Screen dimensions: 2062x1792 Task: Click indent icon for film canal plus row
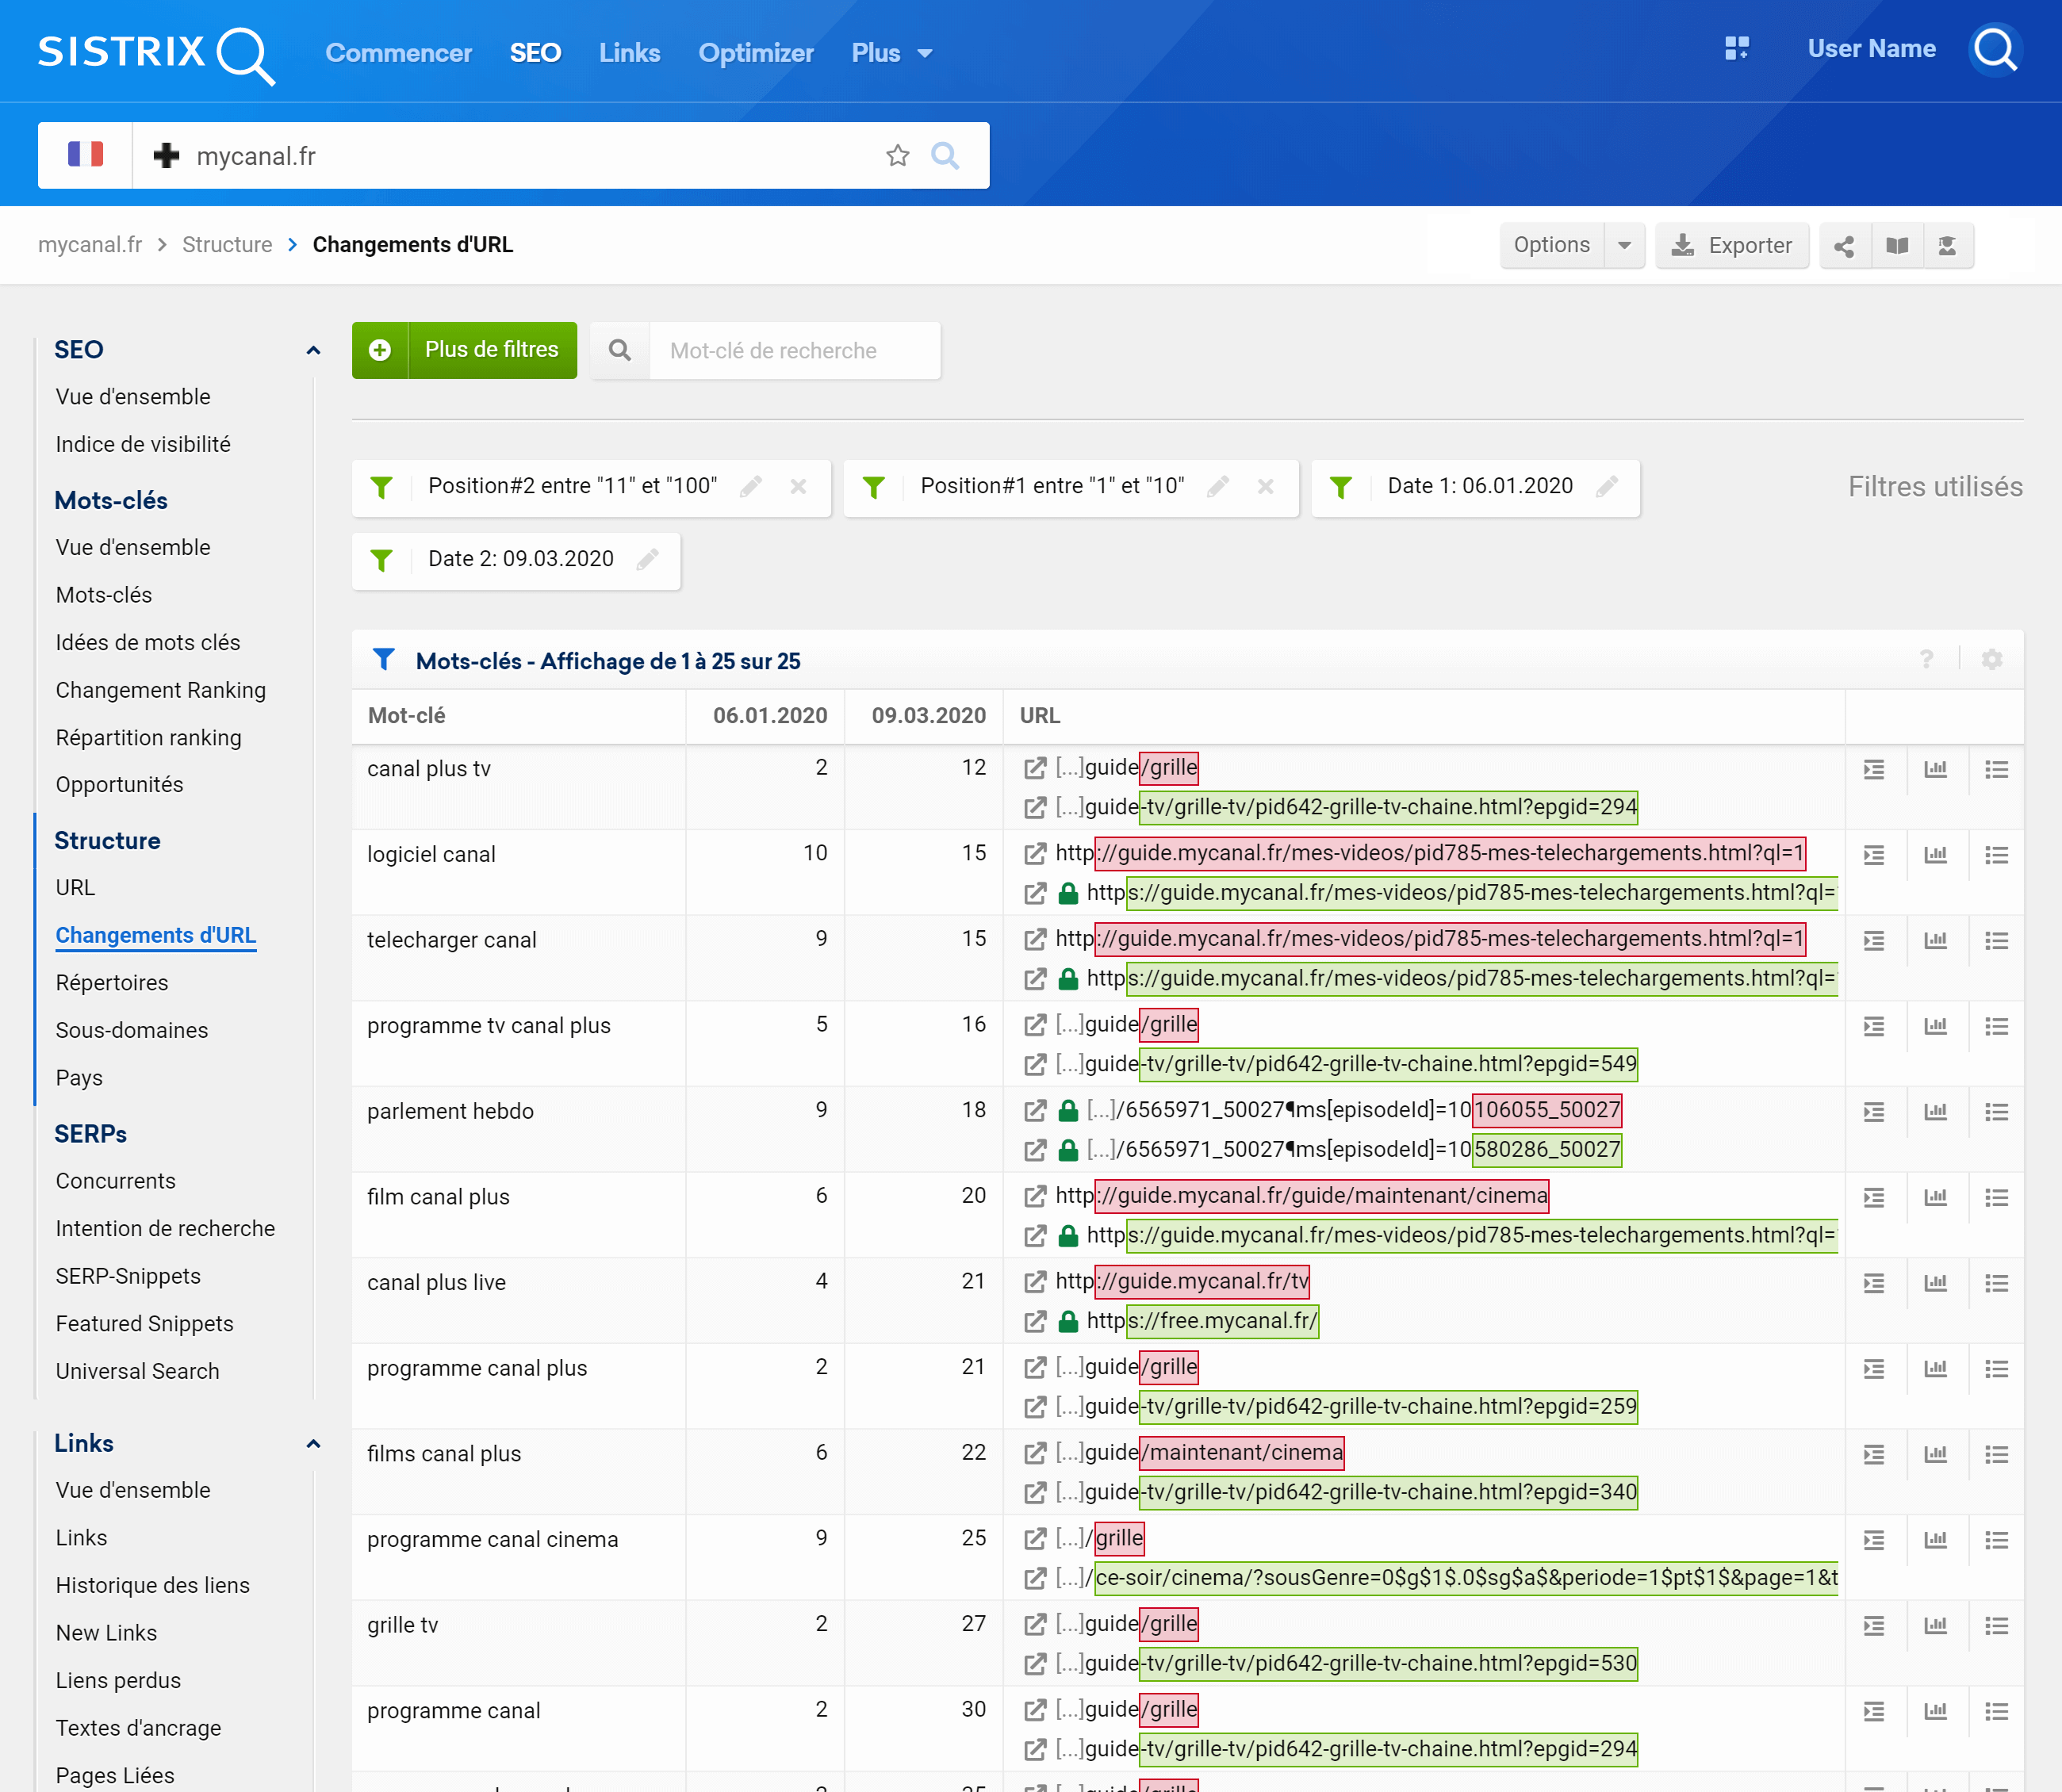pyautogui.click(x=1874, y=1198)
